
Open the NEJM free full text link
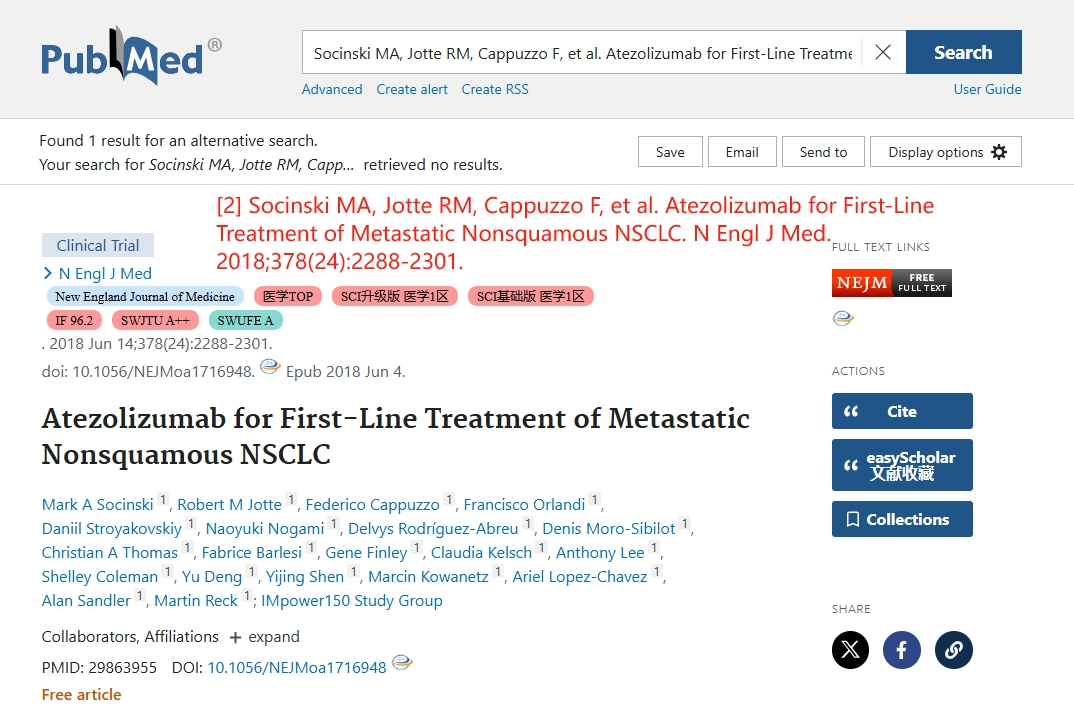coord(891,283)
